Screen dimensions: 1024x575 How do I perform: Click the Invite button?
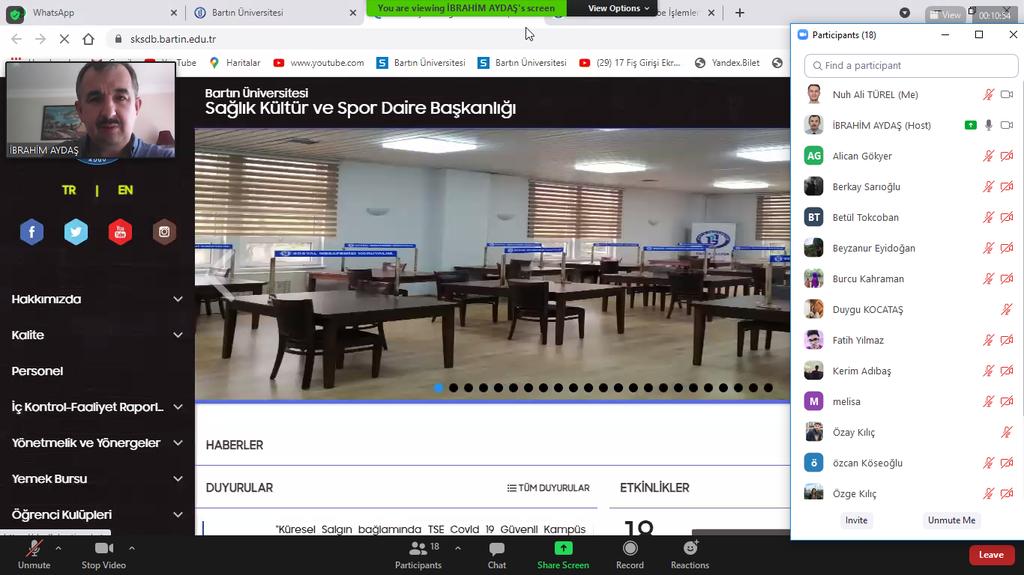click(856, 520)
